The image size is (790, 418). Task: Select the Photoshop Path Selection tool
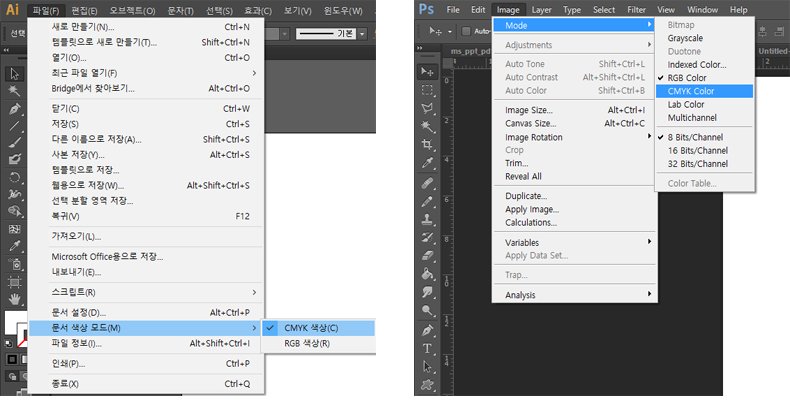click(x=427, y=367)
